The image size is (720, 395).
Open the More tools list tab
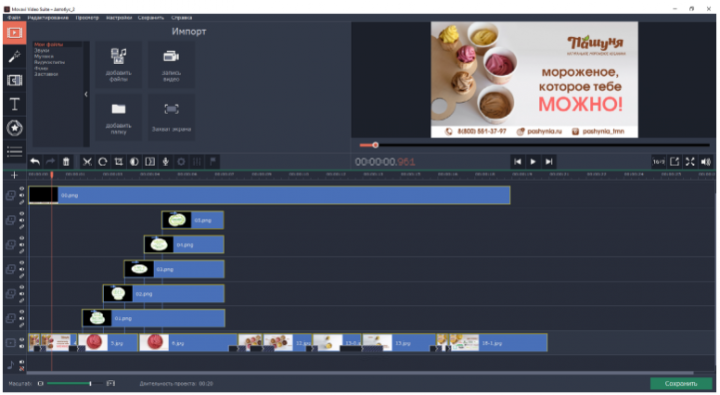[x=15, y=151]
